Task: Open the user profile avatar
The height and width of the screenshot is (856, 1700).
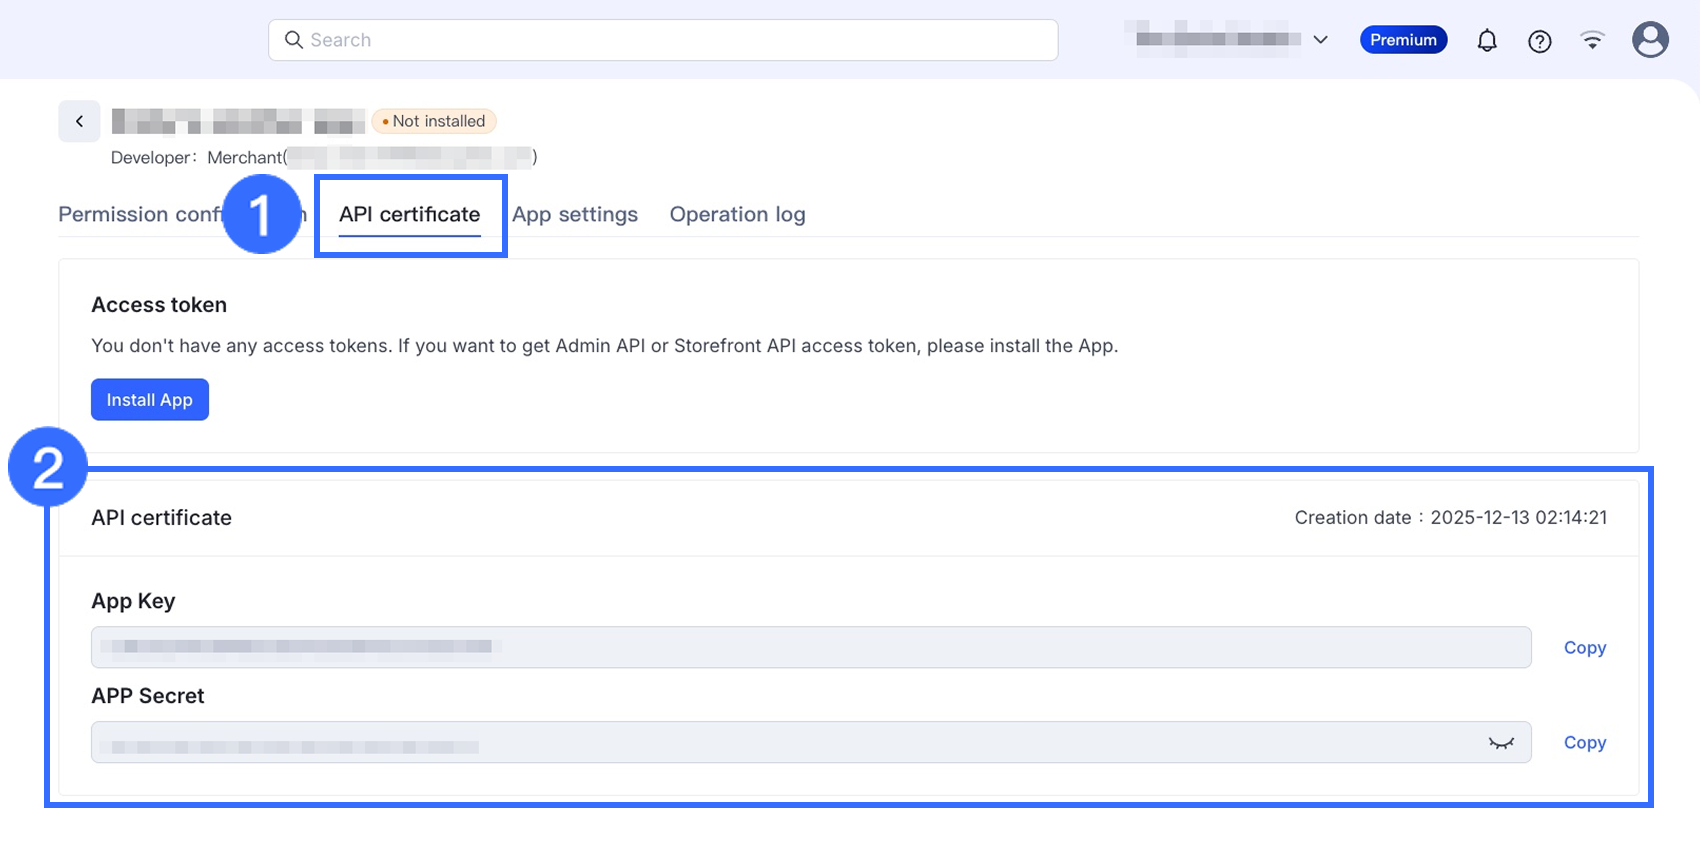Action: point(1650,40)
